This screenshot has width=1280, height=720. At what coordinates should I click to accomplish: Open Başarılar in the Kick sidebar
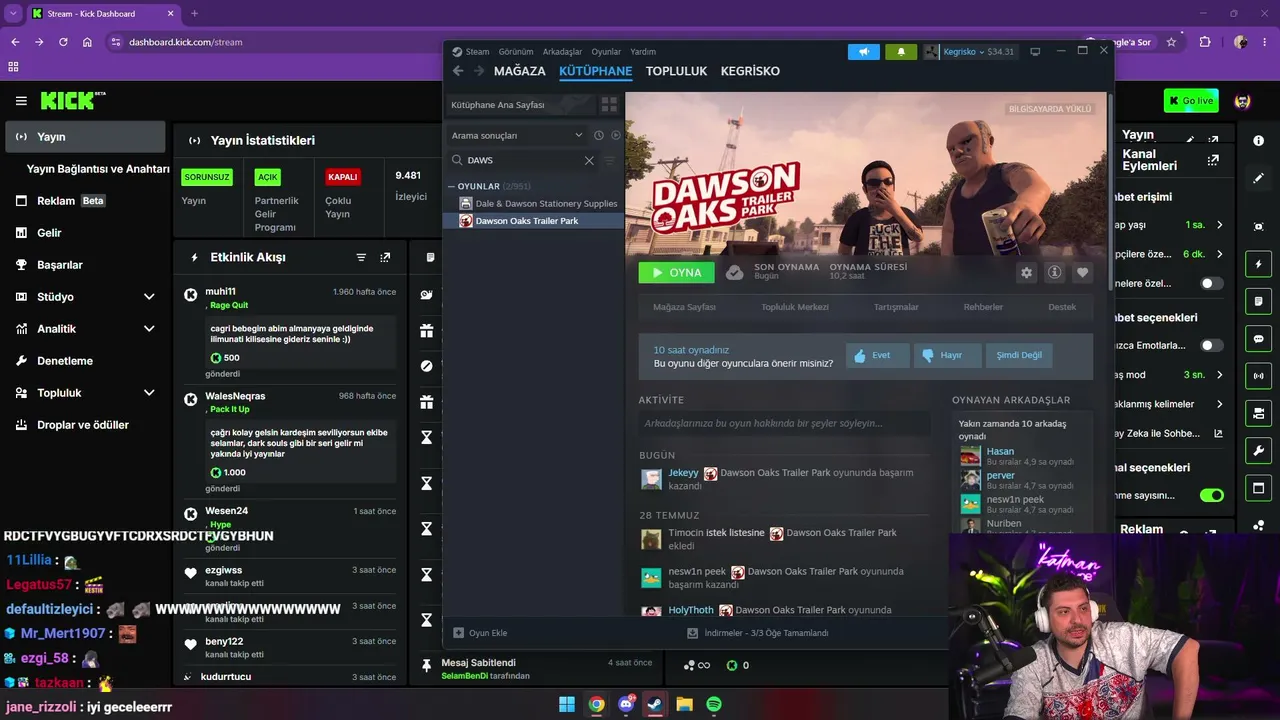point(60,265)
